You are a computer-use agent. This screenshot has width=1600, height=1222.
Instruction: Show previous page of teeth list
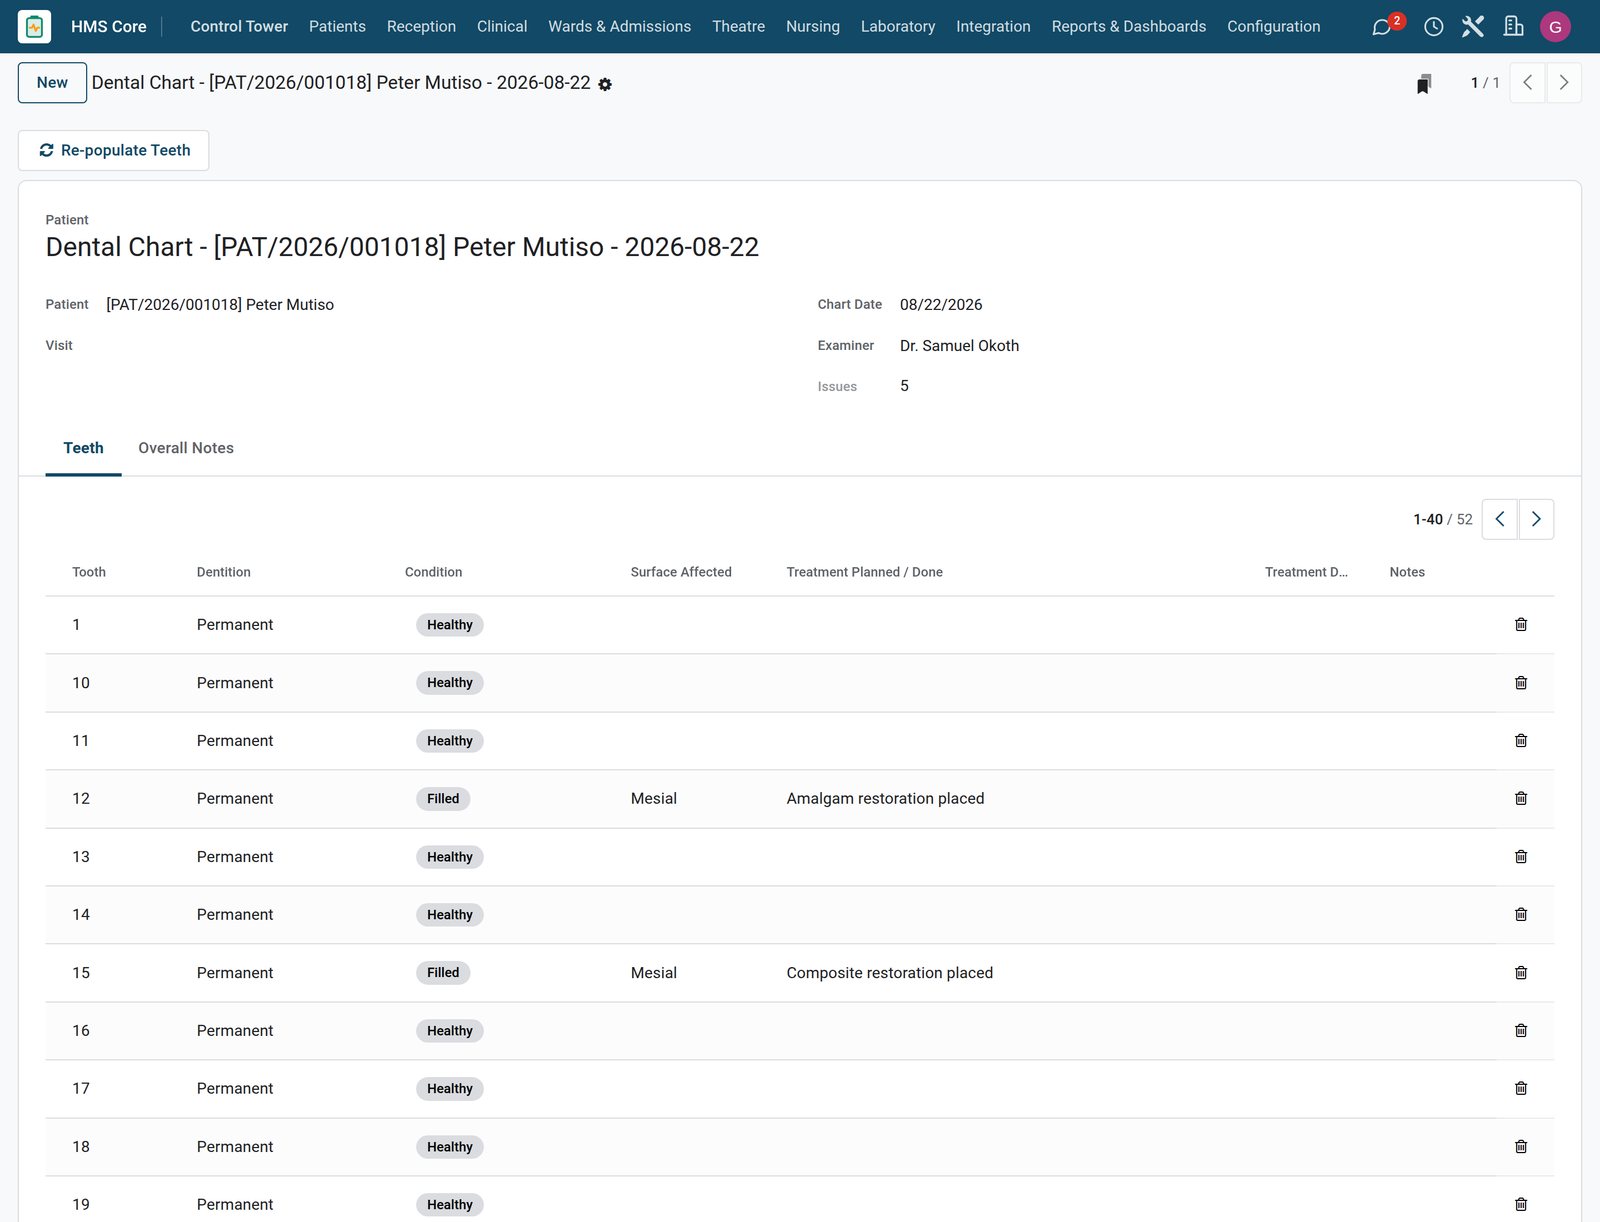(1499, 519)
